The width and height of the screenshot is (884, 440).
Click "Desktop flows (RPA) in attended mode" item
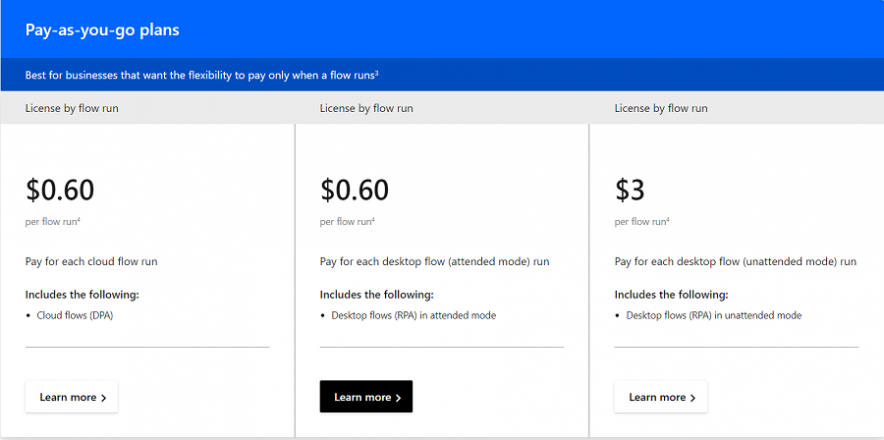point(413,316)
